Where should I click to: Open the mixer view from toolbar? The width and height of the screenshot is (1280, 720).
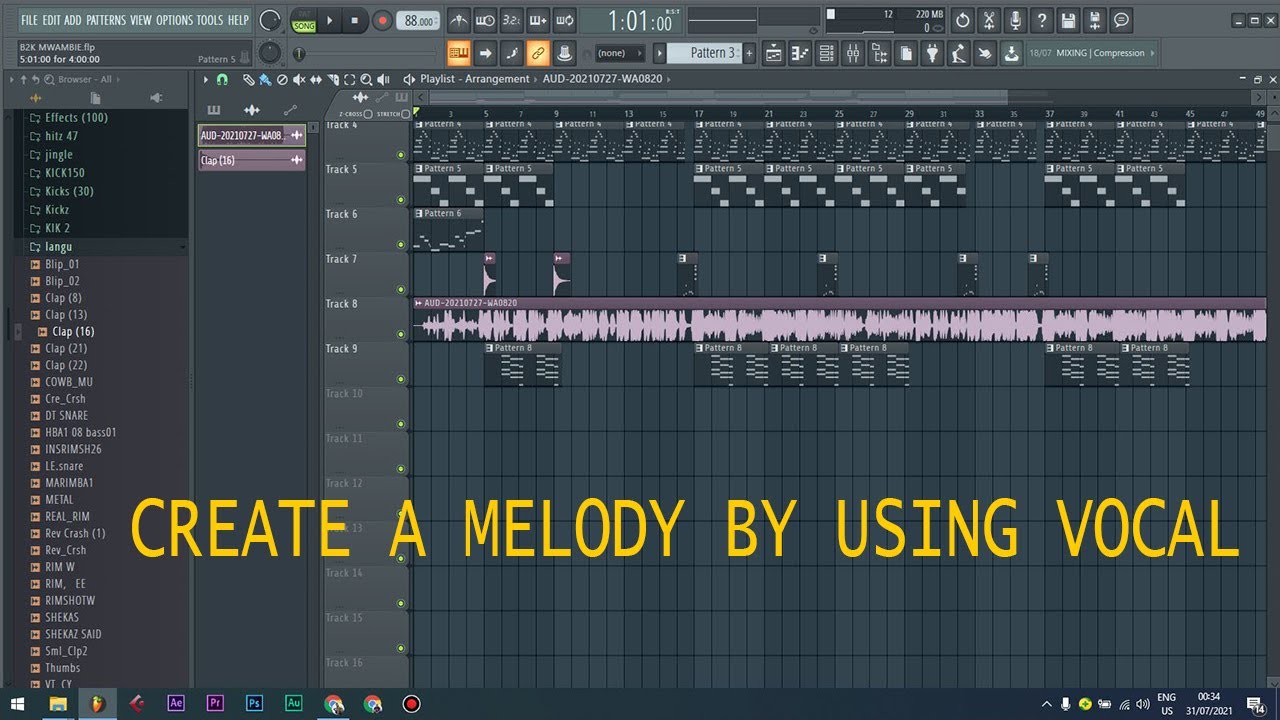(x=853, y=53)
